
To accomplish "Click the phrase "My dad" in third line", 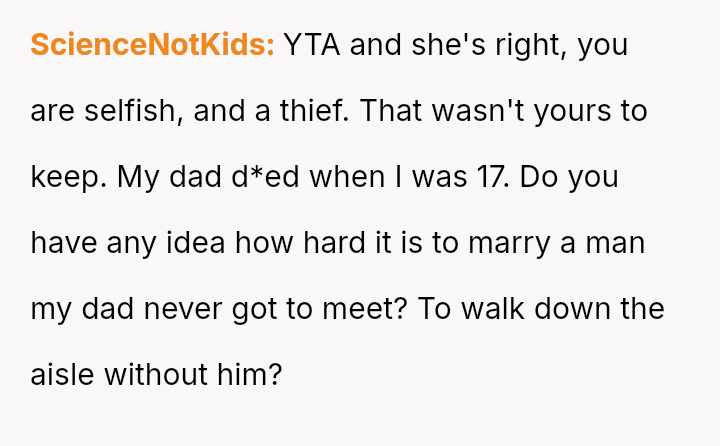I will click(163, 177).
